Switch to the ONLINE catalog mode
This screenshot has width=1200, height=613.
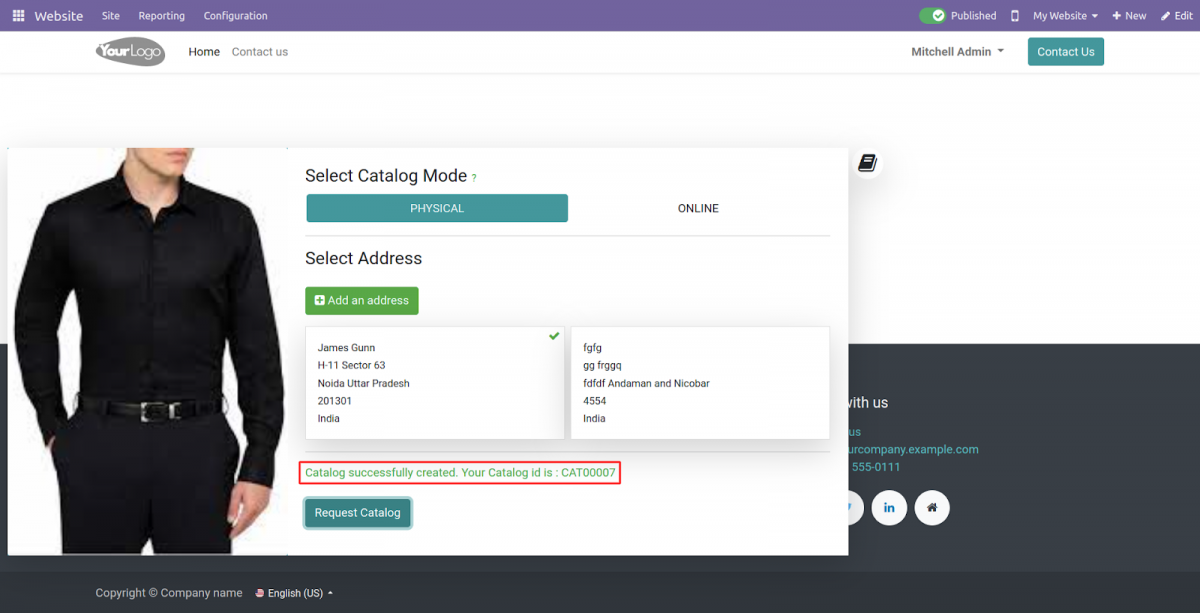point(698,208)
